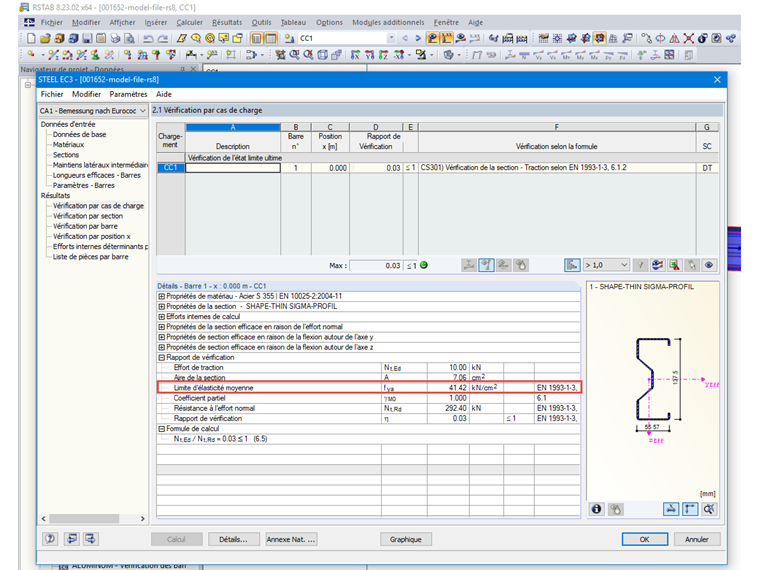Click the show colored results icon
Image resolution: width=760 pixels, height=570 pixels.
click(x=657, y=265)
